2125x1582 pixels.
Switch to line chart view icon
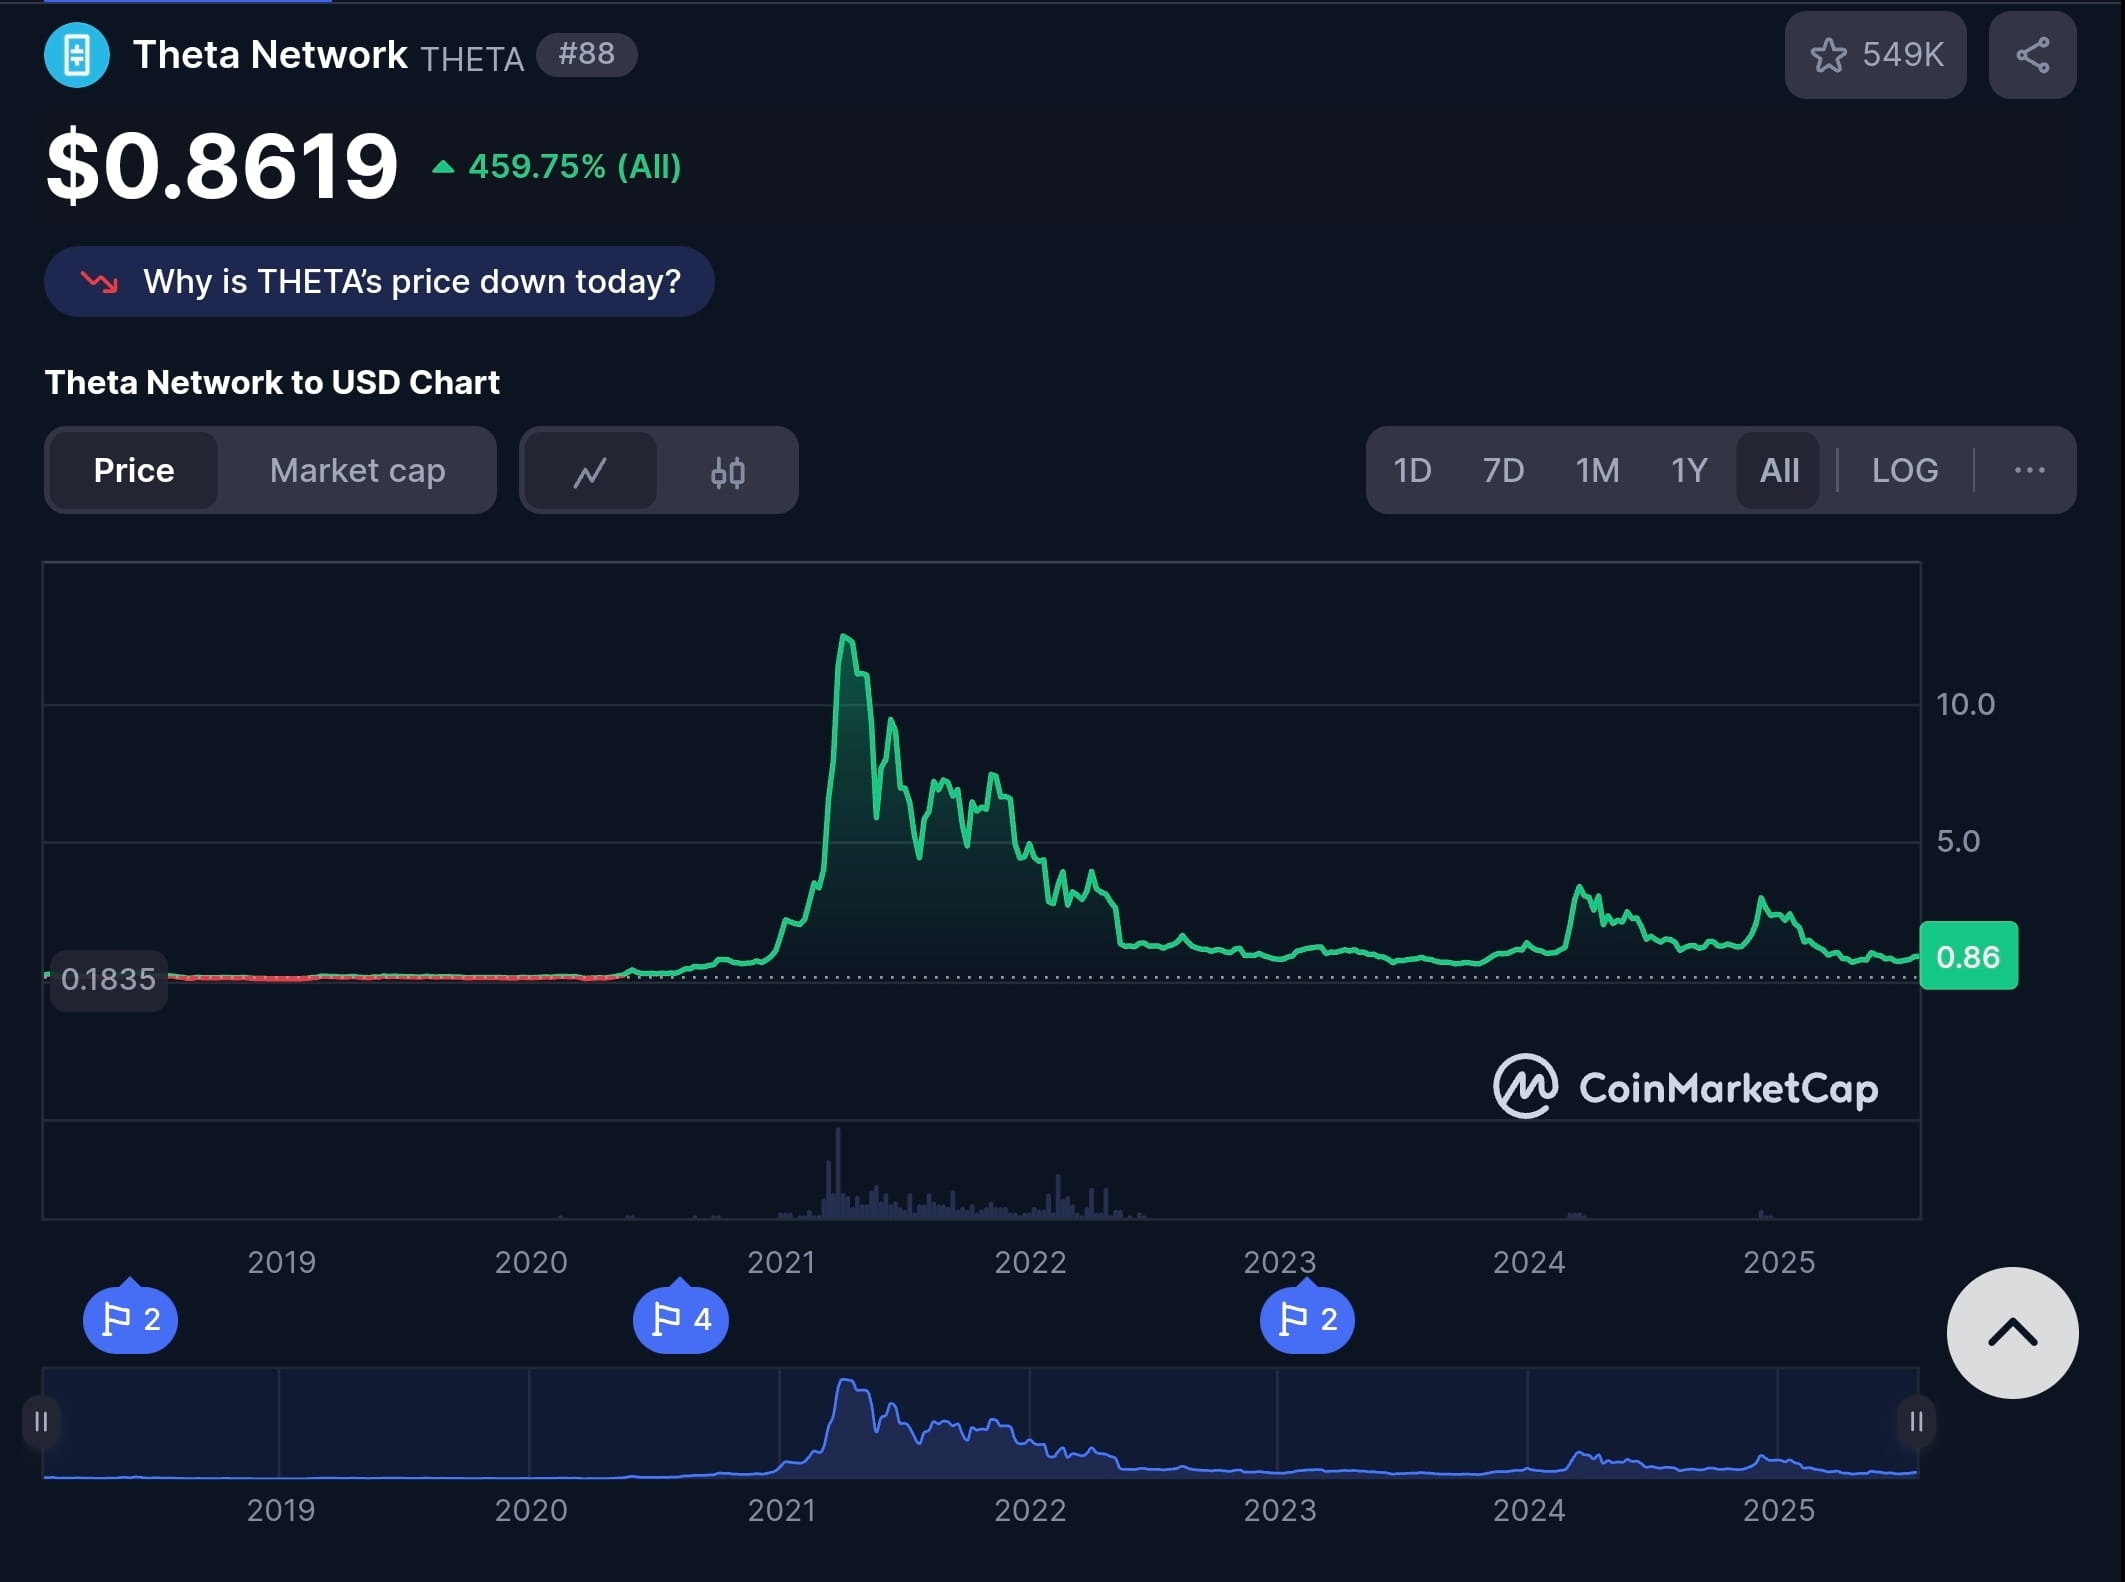pyautogui.click(x=590, y=471)
